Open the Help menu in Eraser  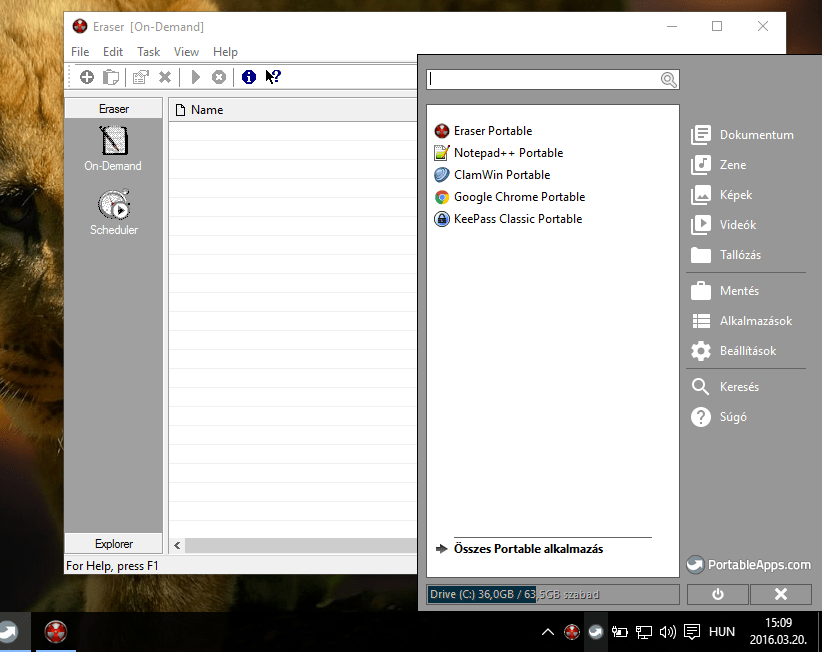[x=225, y=52]
